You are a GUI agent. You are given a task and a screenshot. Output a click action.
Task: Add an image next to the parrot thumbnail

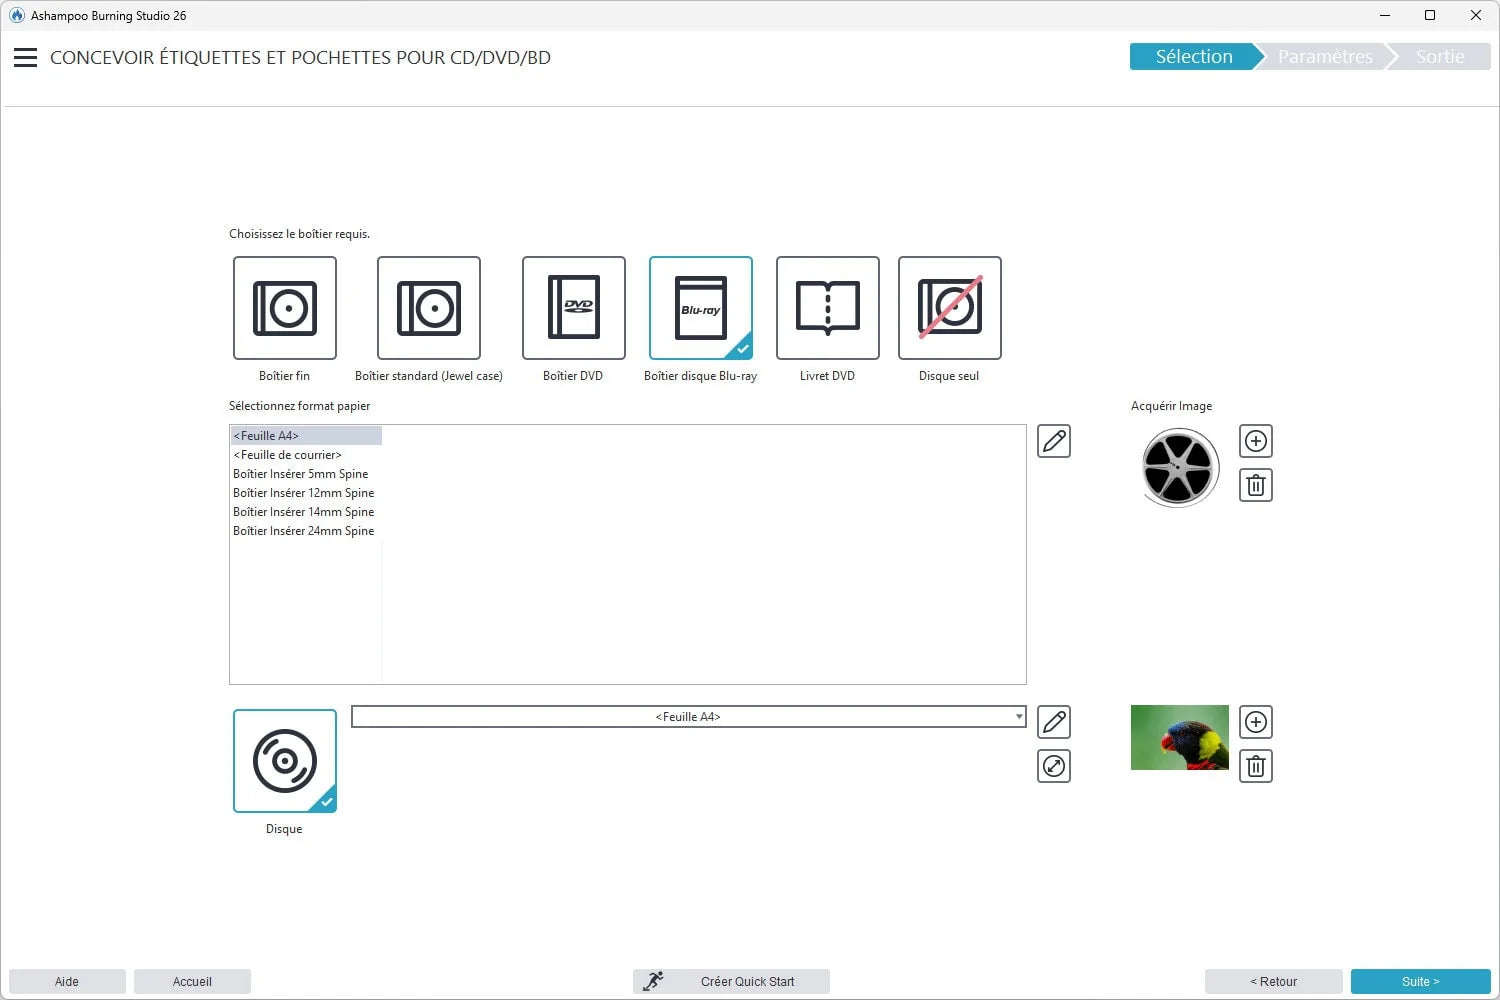pyautogui.click(x=1256, y=722)
